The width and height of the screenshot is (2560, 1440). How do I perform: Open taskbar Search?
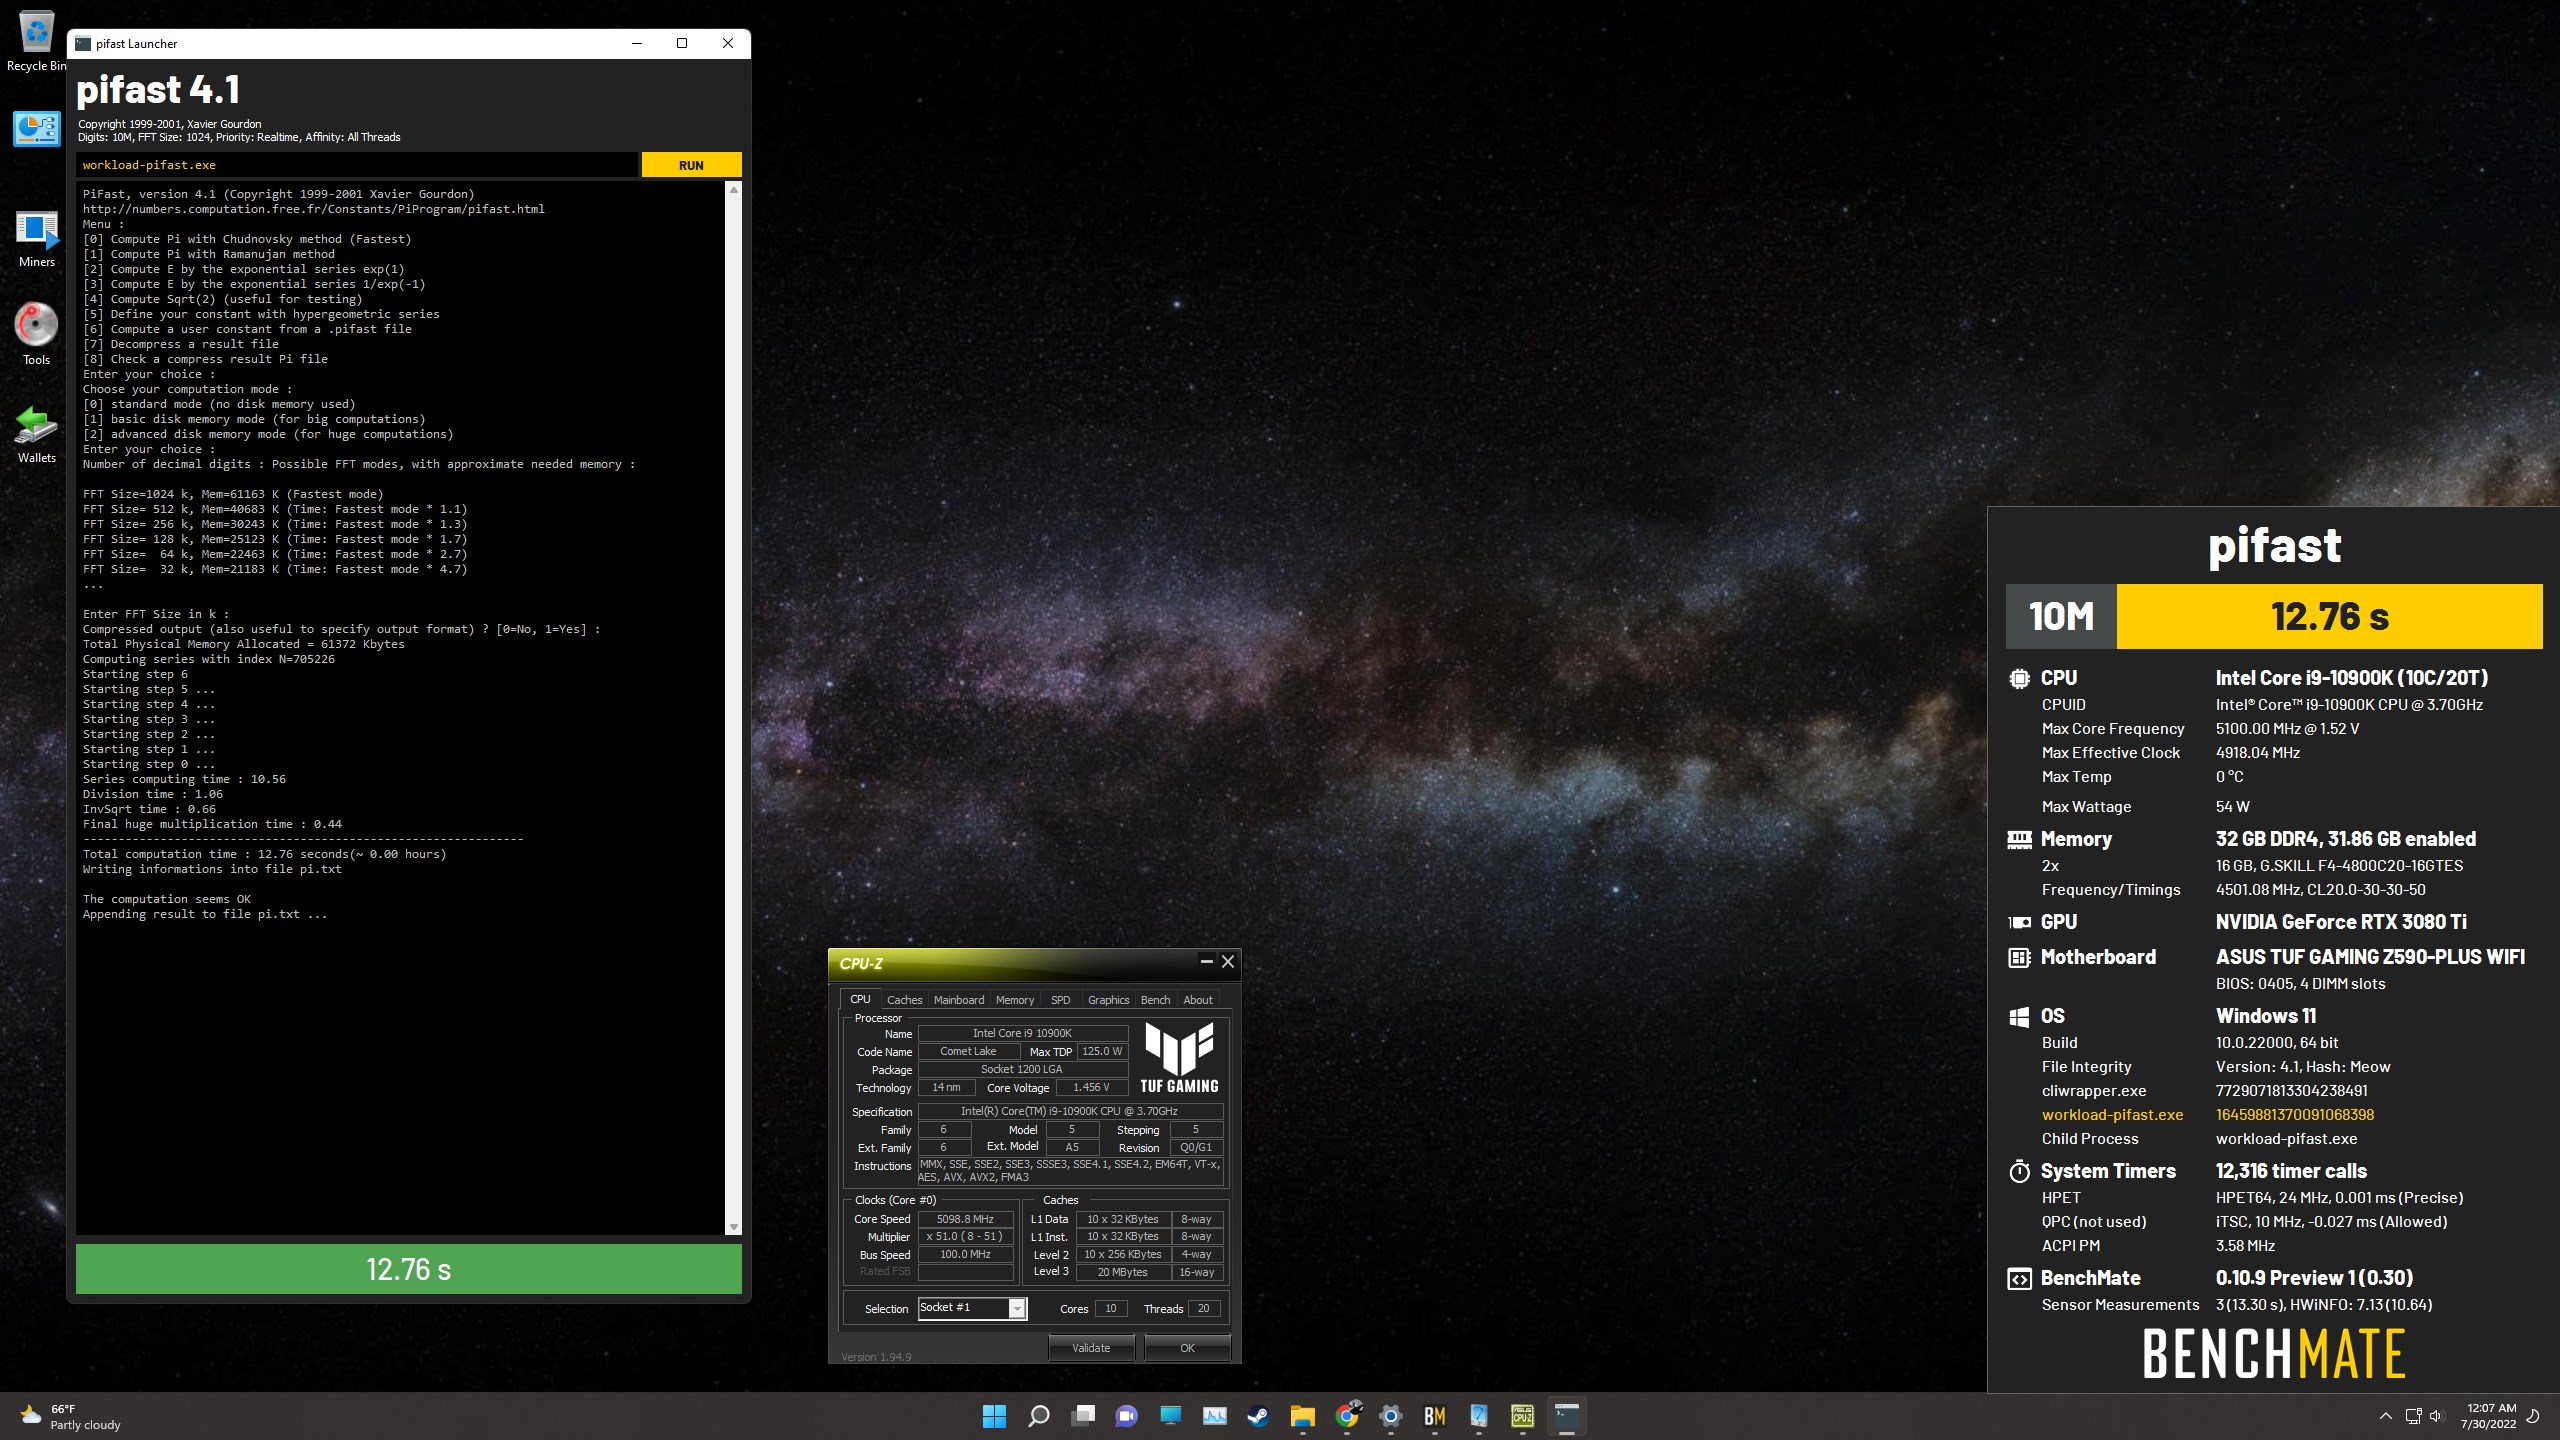click(1038, 1416)
